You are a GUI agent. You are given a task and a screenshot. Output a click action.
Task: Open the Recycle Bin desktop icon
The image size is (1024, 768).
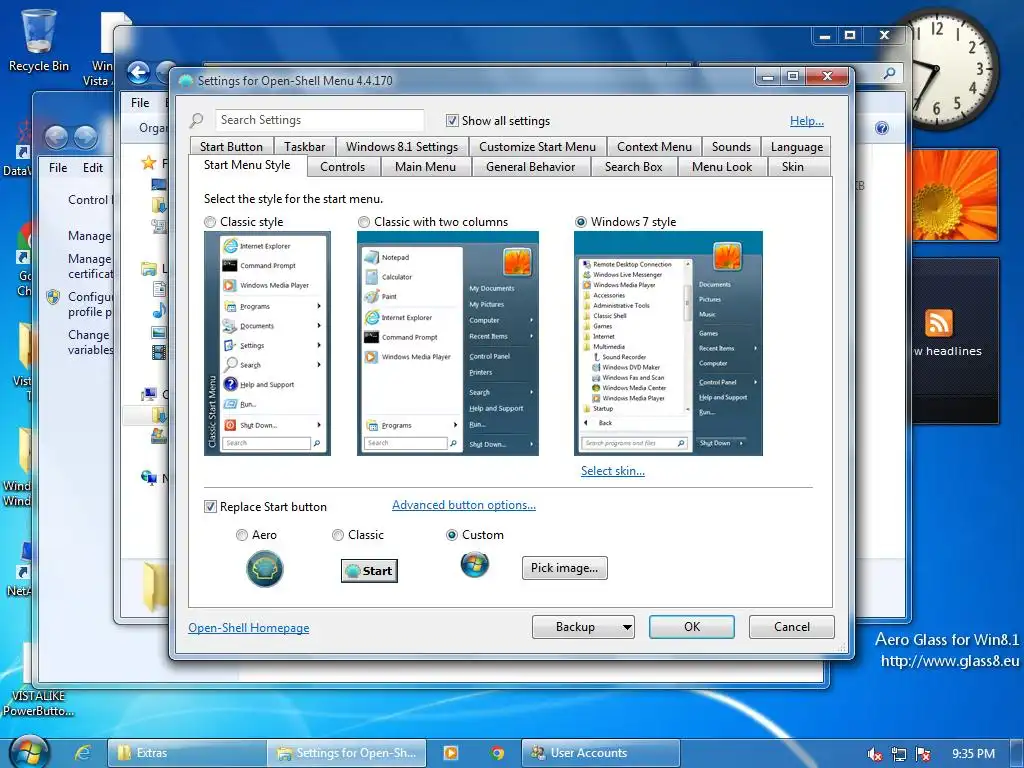coord(39,40)
